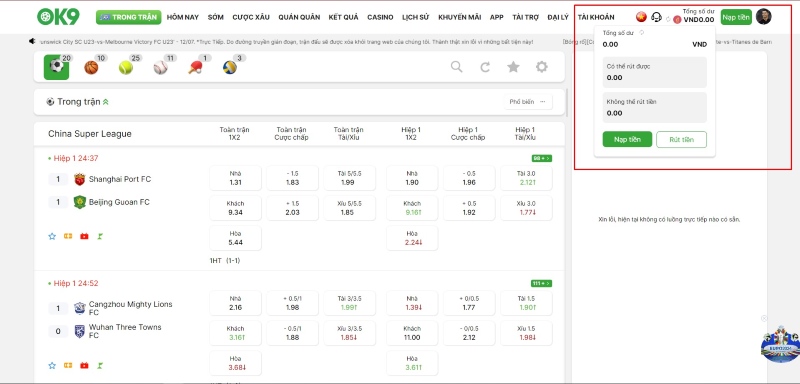Open KHUYẾN MÃI promotions page
This screenshot has height=384, width=800.
tap(459, 17)
